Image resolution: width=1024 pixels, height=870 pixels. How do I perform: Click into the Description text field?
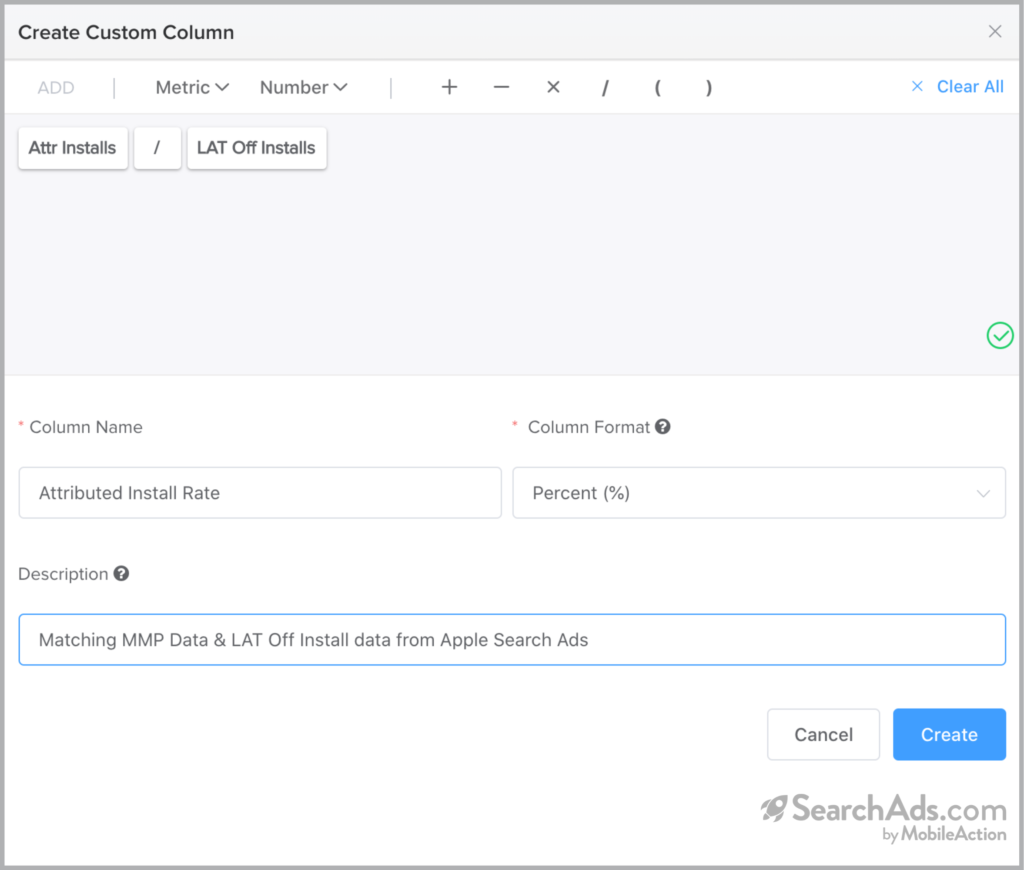(512, 640)
